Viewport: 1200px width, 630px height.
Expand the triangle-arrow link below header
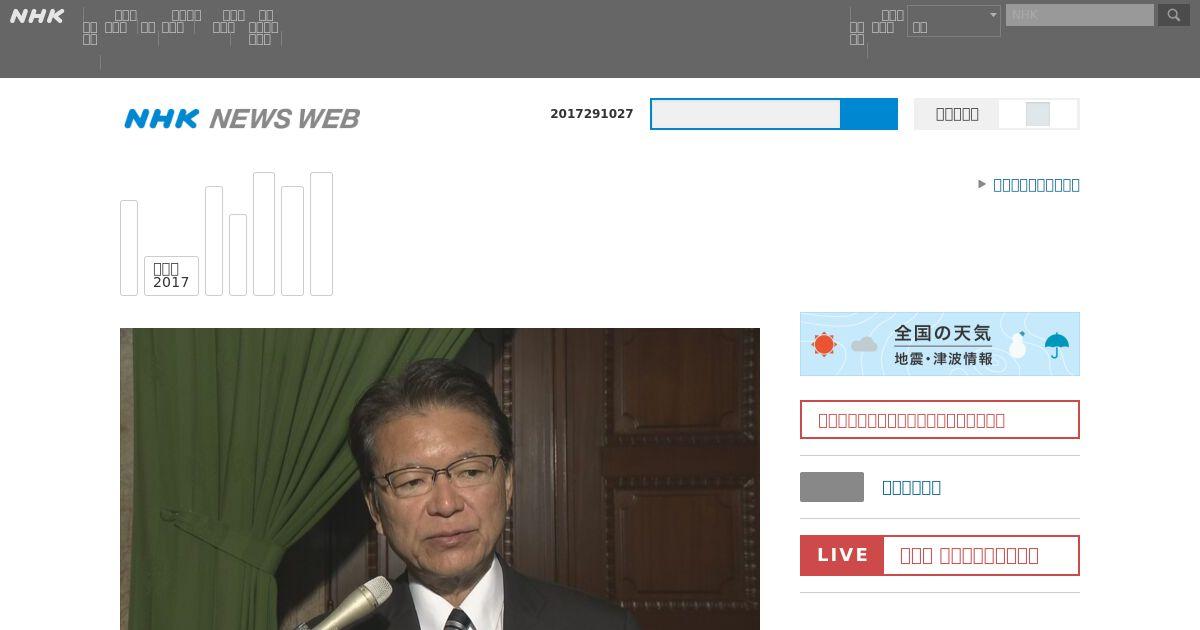pyautogui.click(x=1029, y=184)
